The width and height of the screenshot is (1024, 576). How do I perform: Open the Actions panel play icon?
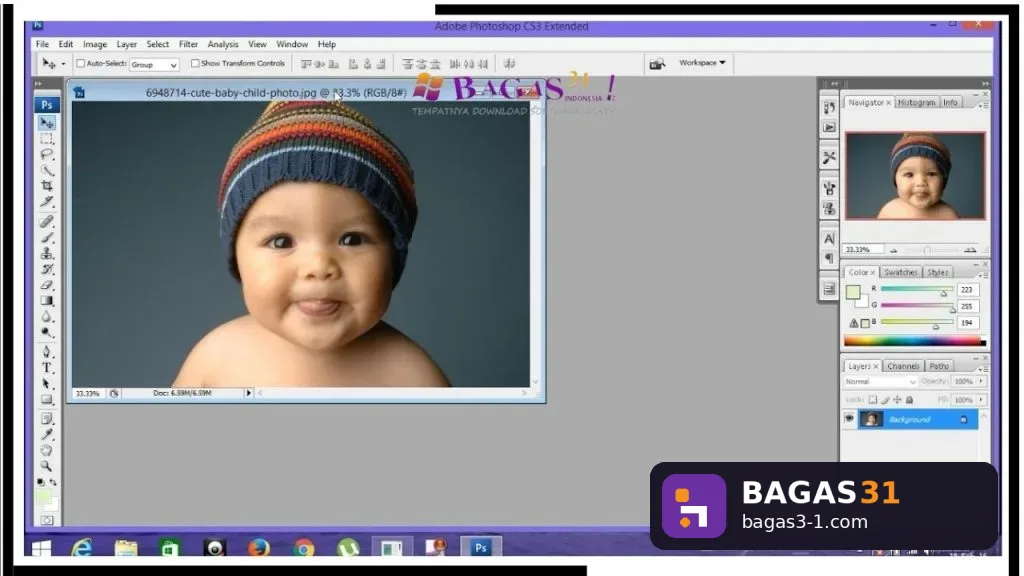click(x=829, y=127)
